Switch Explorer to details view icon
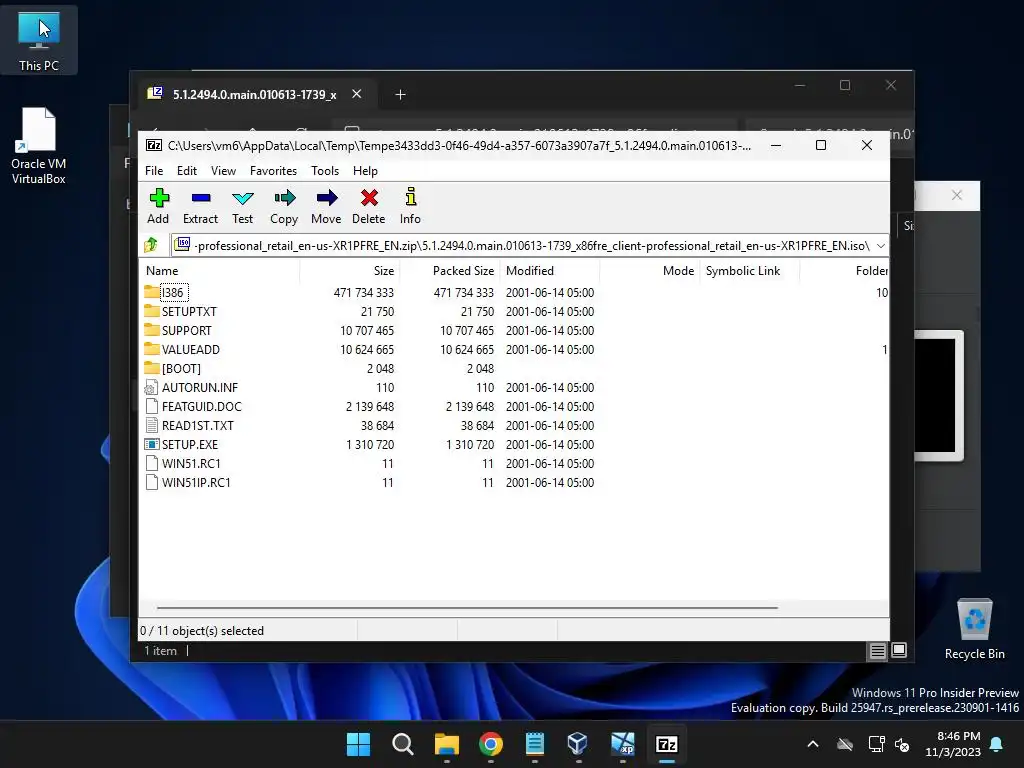The width and height of the screenshot is (1024, 768). [877, 650]
